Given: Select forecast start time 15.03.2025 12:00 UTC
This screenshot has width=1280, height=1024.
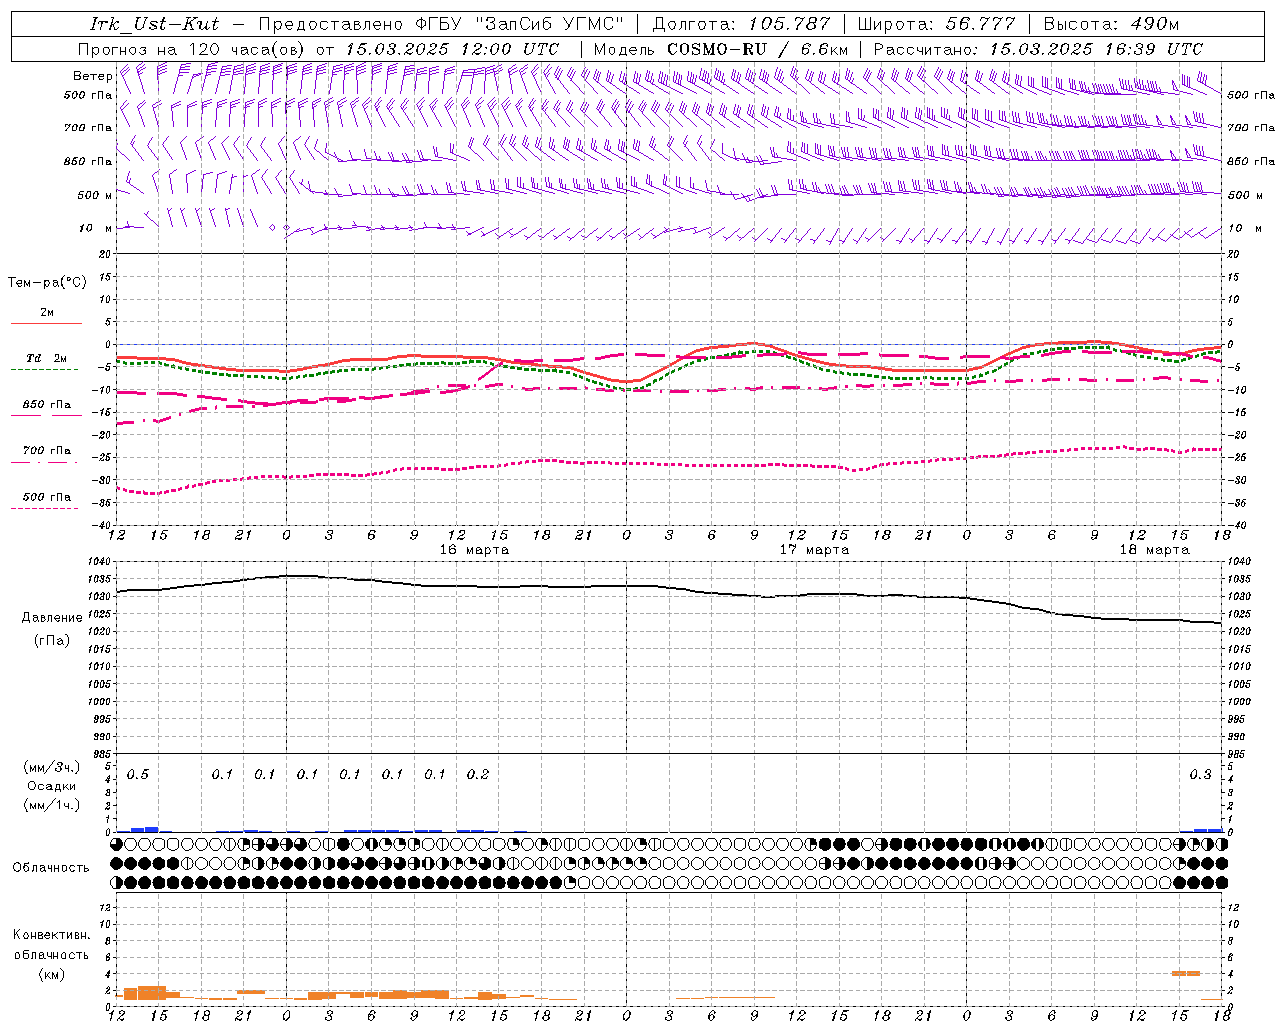Looking at the screenshot, I should [452, 49].
